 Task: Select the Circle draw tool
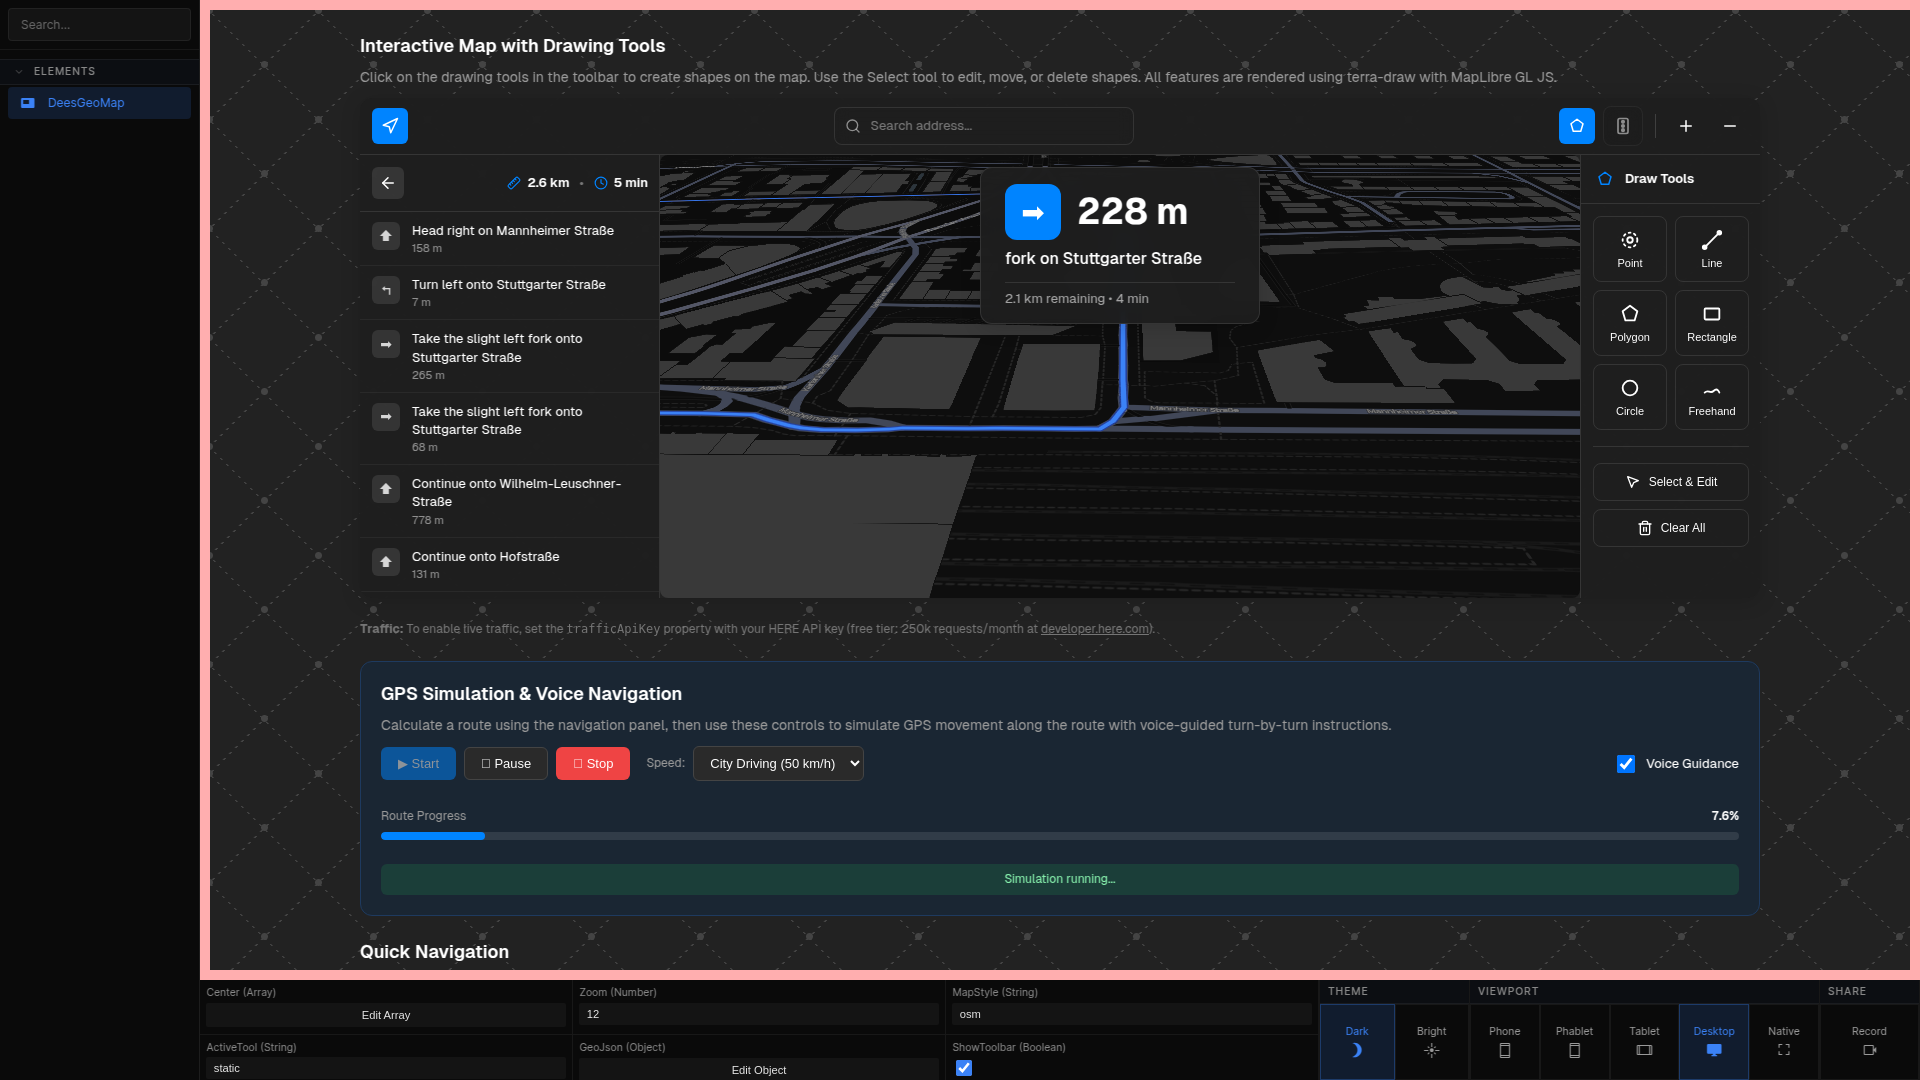click(x=1629, y=397)
